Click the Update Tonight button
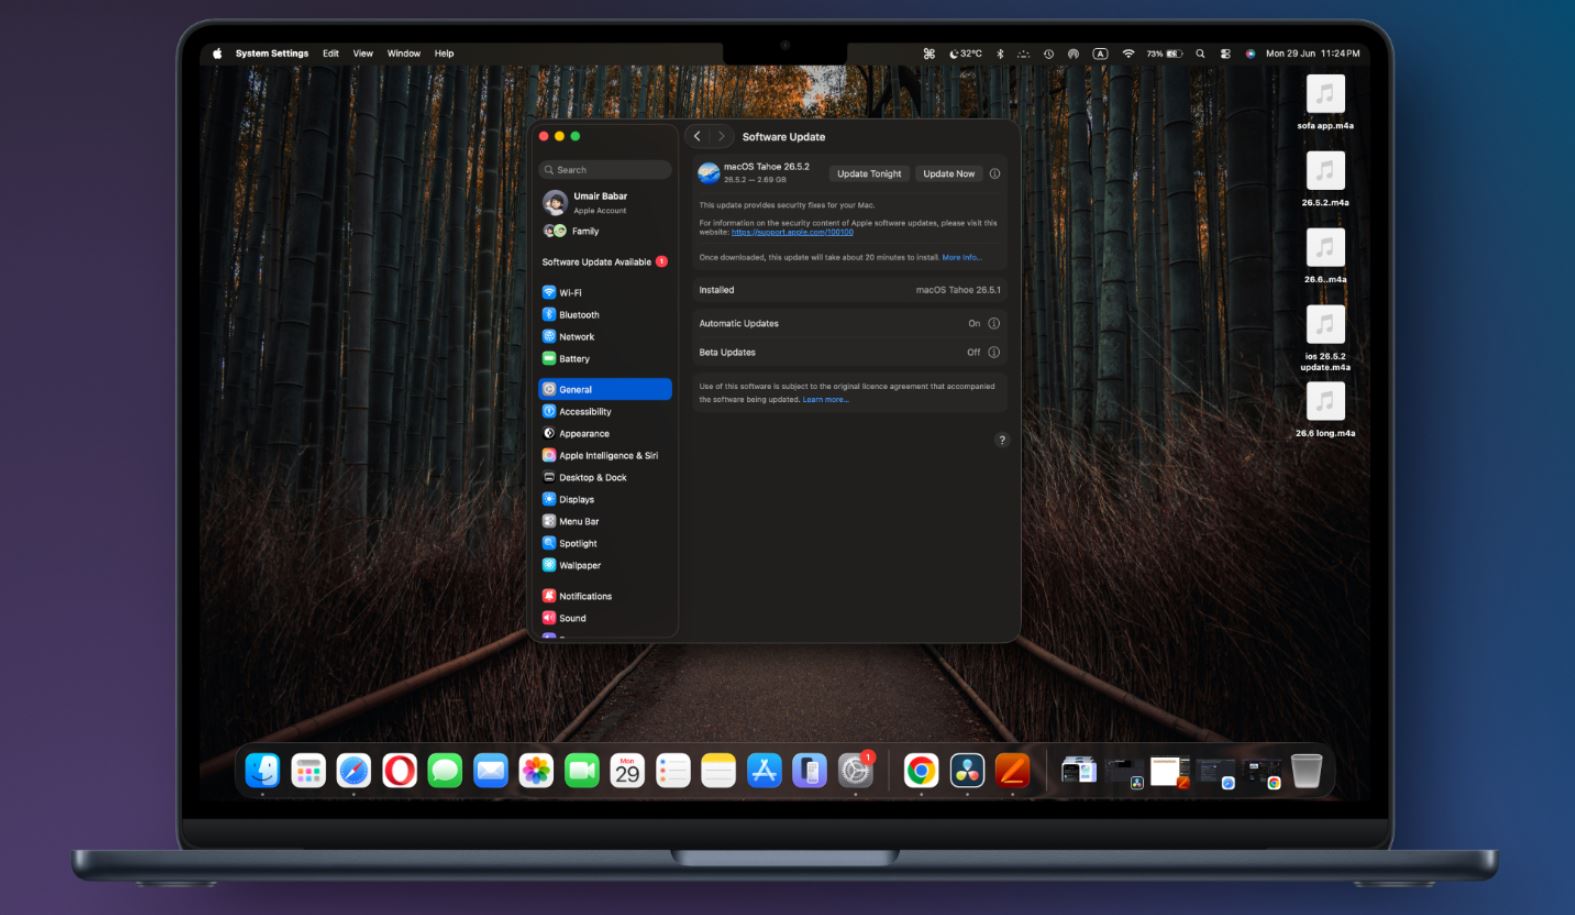 click(x=869, y=174)
